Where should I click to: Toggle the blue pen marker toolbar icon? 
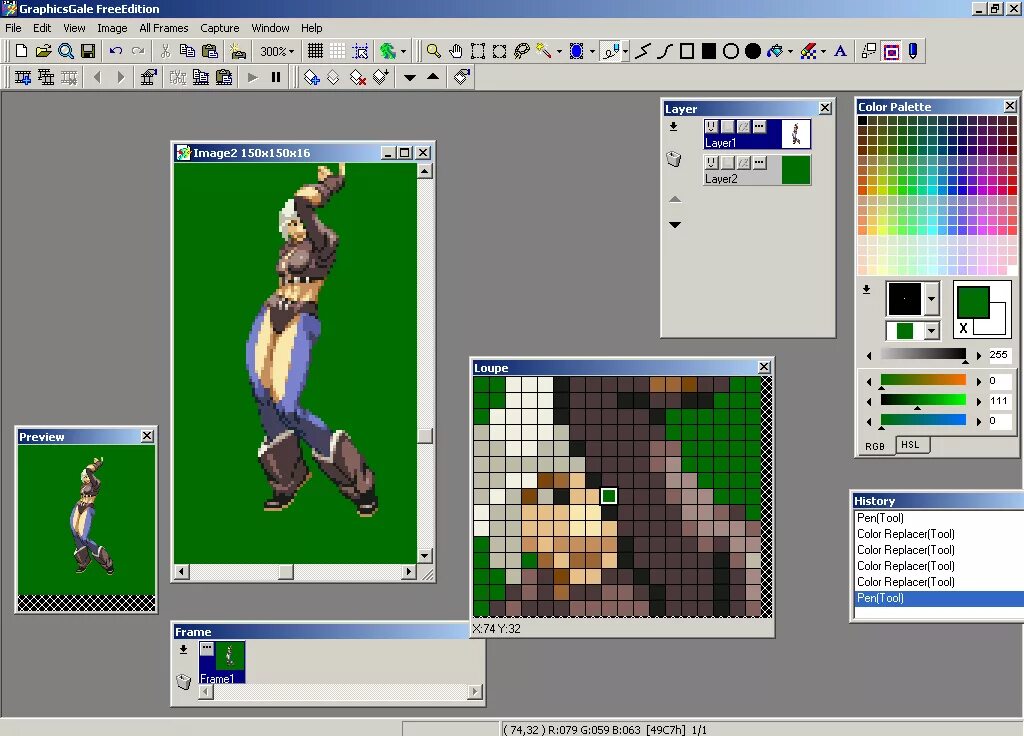(914, 51)
